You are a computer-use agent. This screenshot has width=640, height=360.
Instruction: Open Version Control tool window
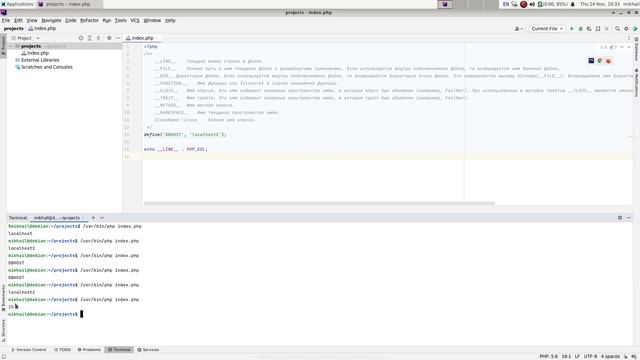coord(29,350)
